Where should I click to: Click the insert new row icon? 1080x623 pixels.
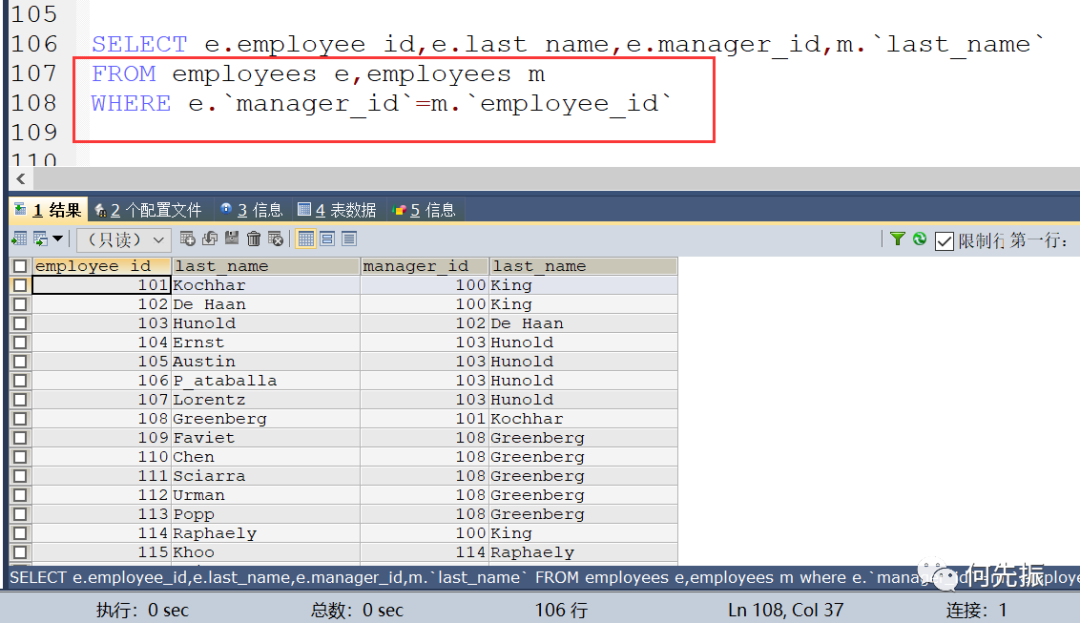click(187, 239)
